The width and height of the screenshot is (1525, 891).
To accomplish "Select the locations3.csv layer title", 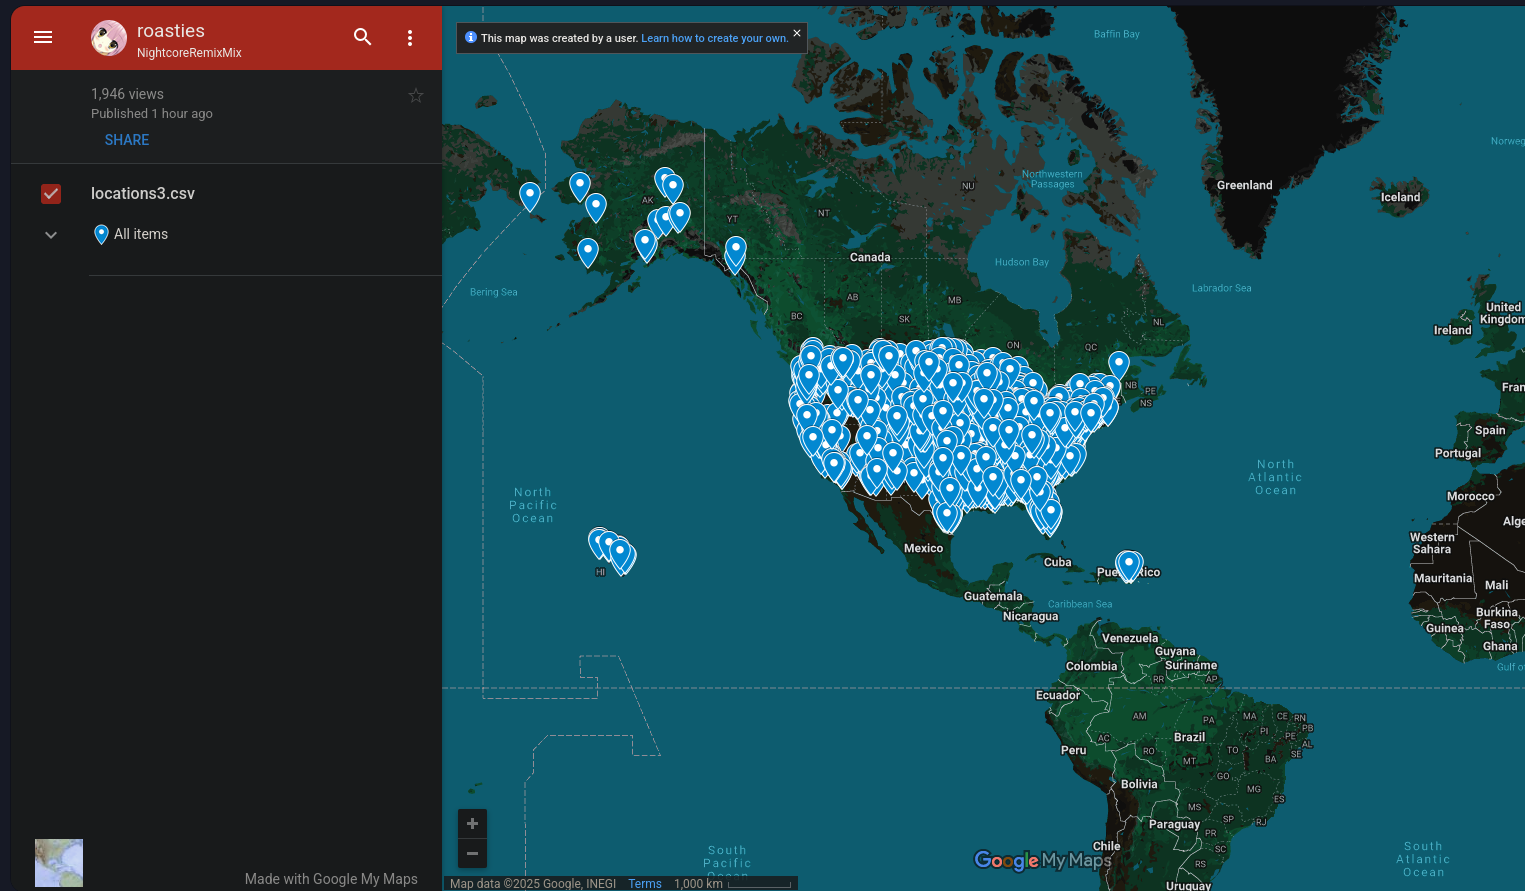I will coord(143,193).
